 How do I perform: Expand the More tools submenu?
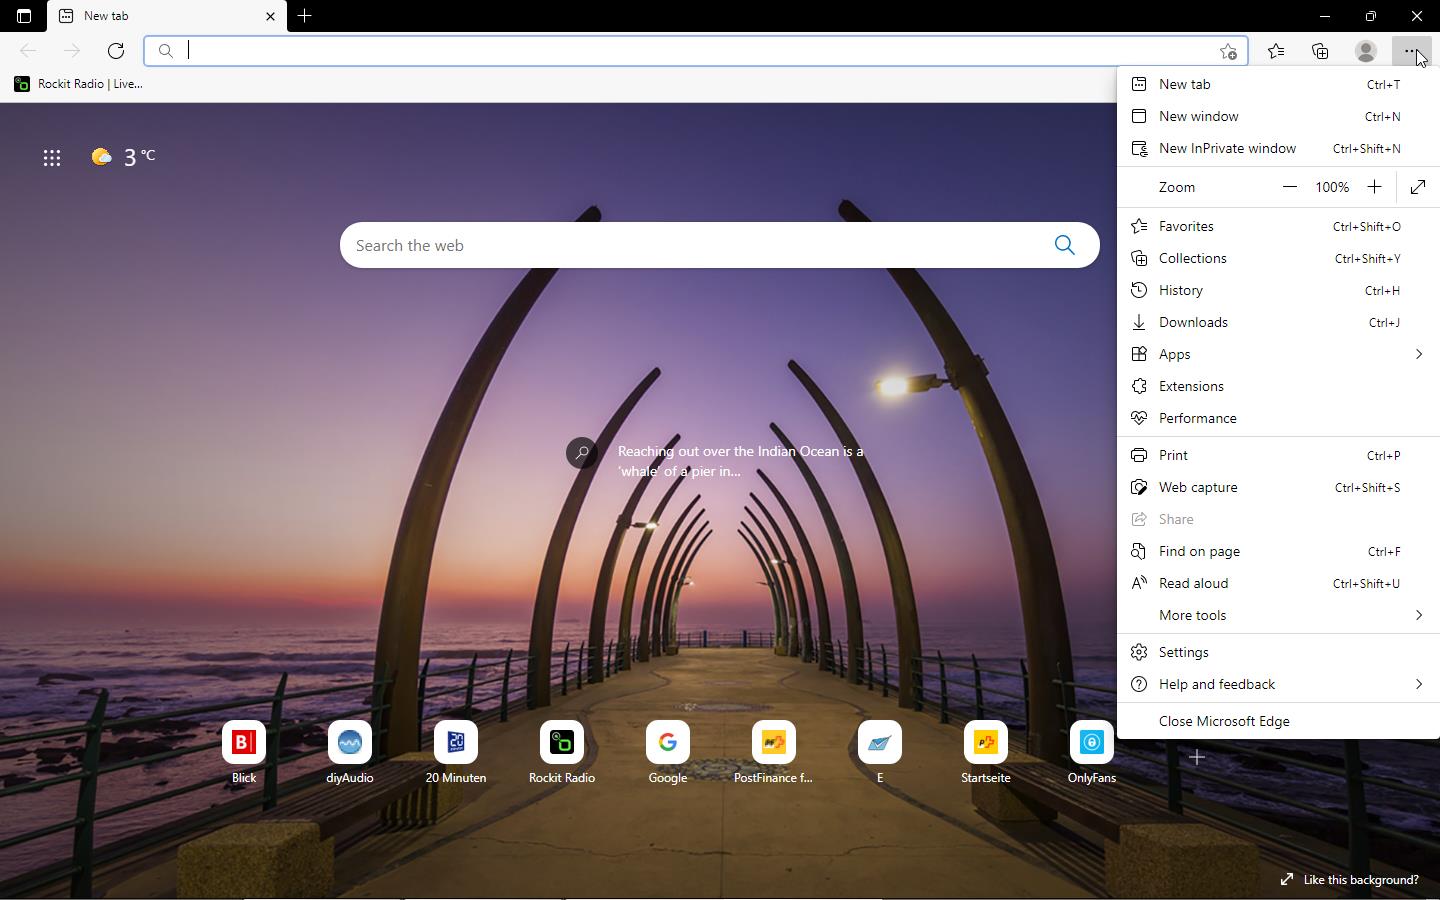pyautogui.click(x=1278, y=615)
